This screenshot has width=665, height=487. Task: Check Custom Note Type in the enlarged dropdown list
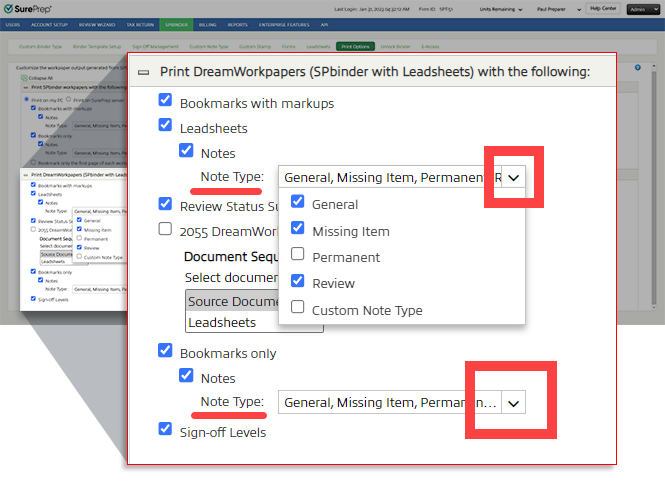tap(297, 307)
